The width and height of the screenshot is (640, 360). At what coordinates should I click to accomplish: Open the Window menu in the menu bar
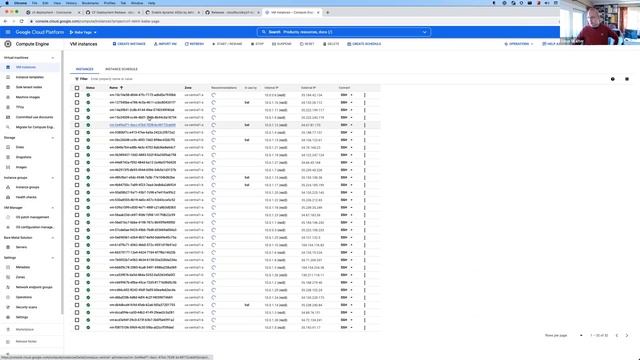[x=137, y=3]
